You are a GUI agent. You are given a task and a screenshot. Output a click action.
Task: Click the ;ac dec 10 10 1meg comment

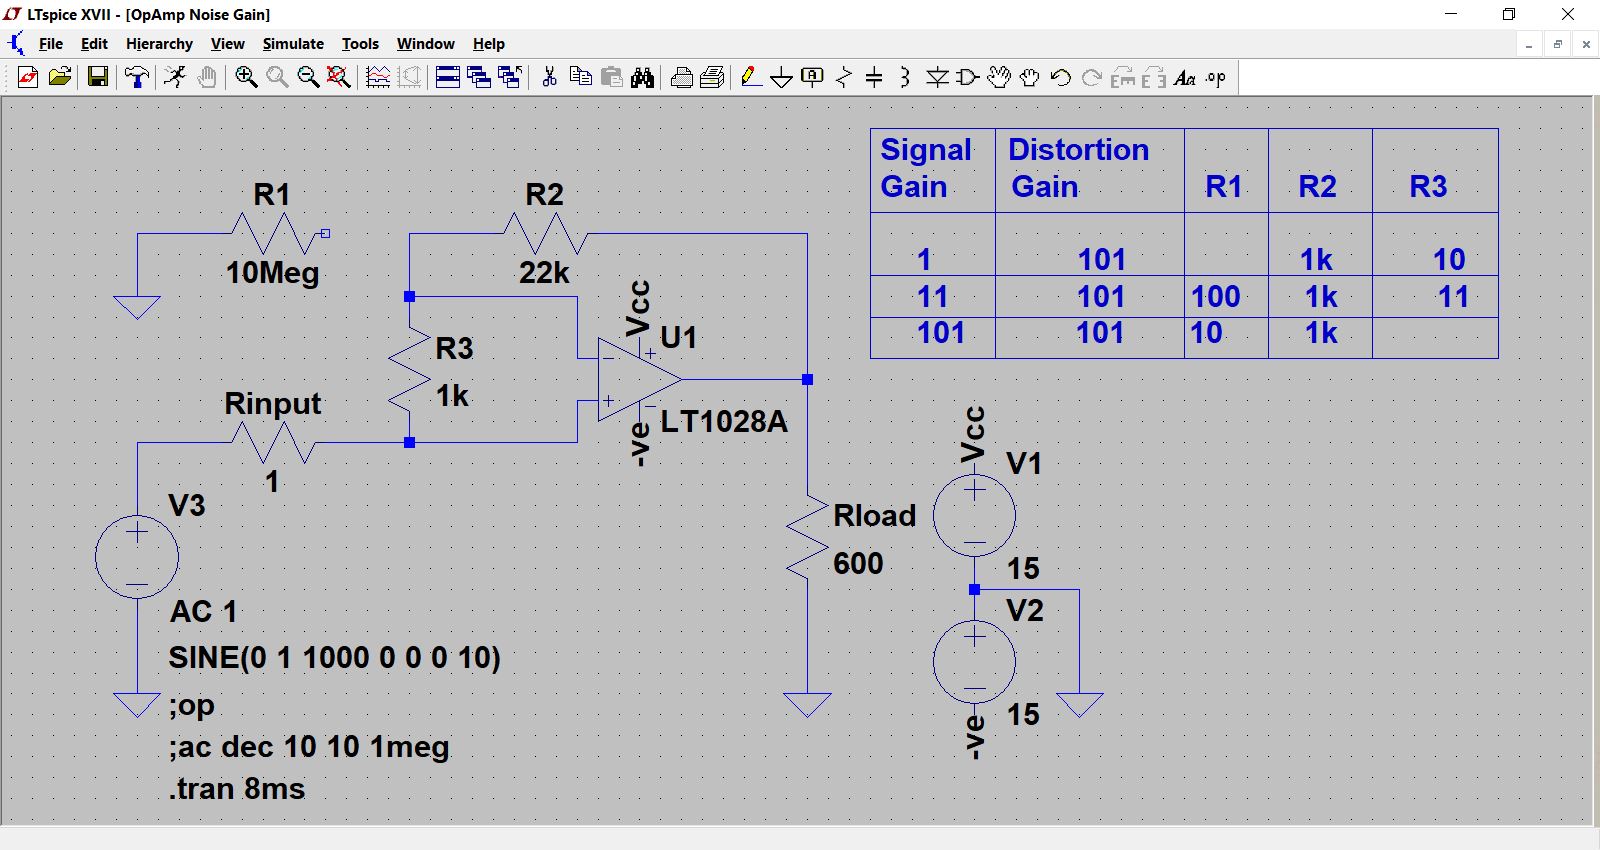(x=309, y=746)
